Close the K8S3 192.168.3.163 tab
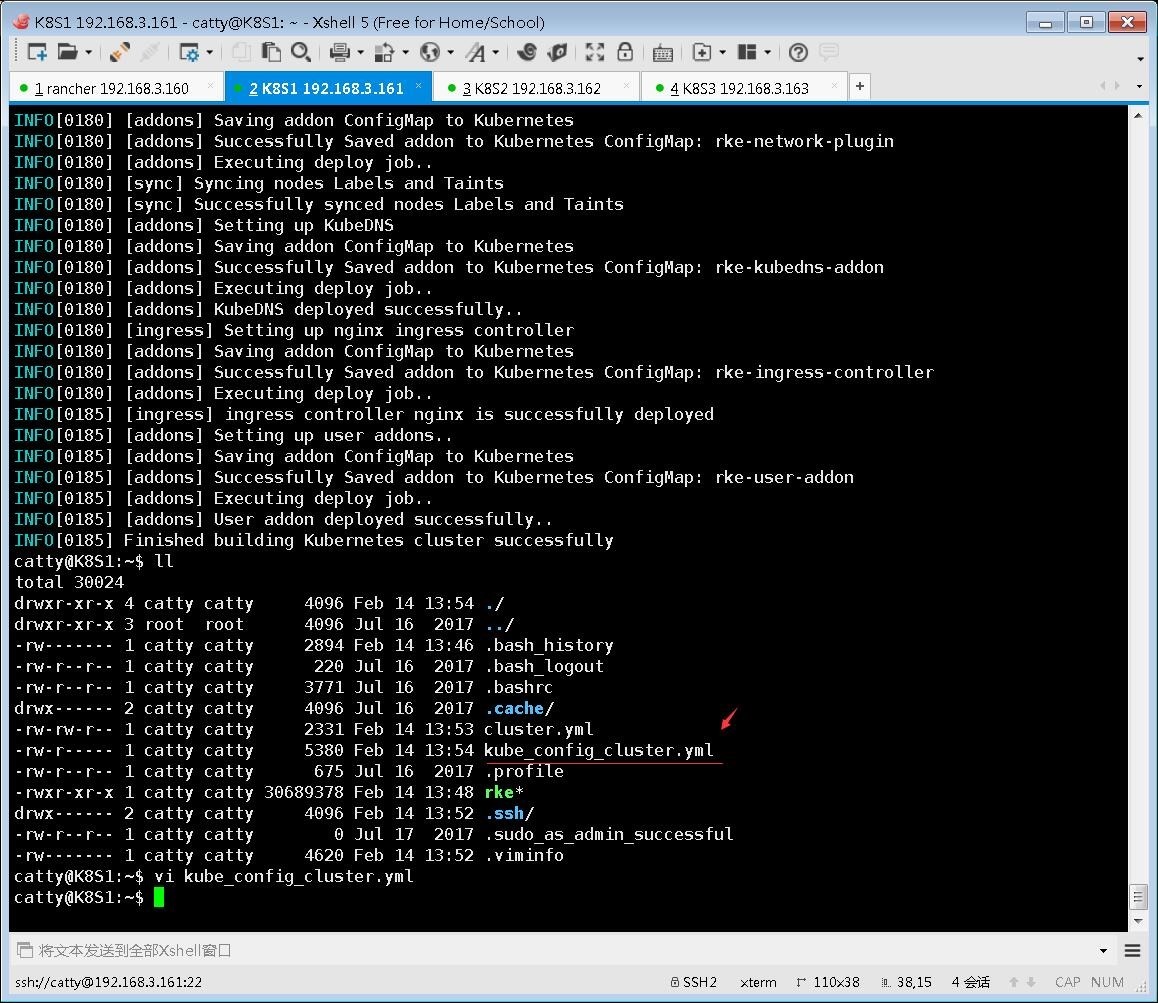Screen dimensions: 1158x1003 coord(835,86)
